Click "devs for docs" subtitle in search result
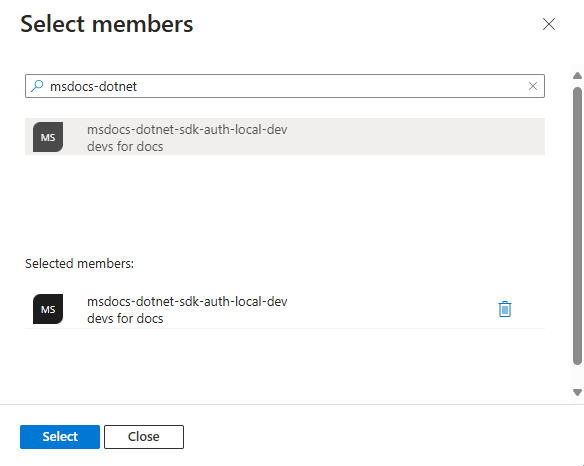The height and width of the screenshot is (466, 584). 125,146
